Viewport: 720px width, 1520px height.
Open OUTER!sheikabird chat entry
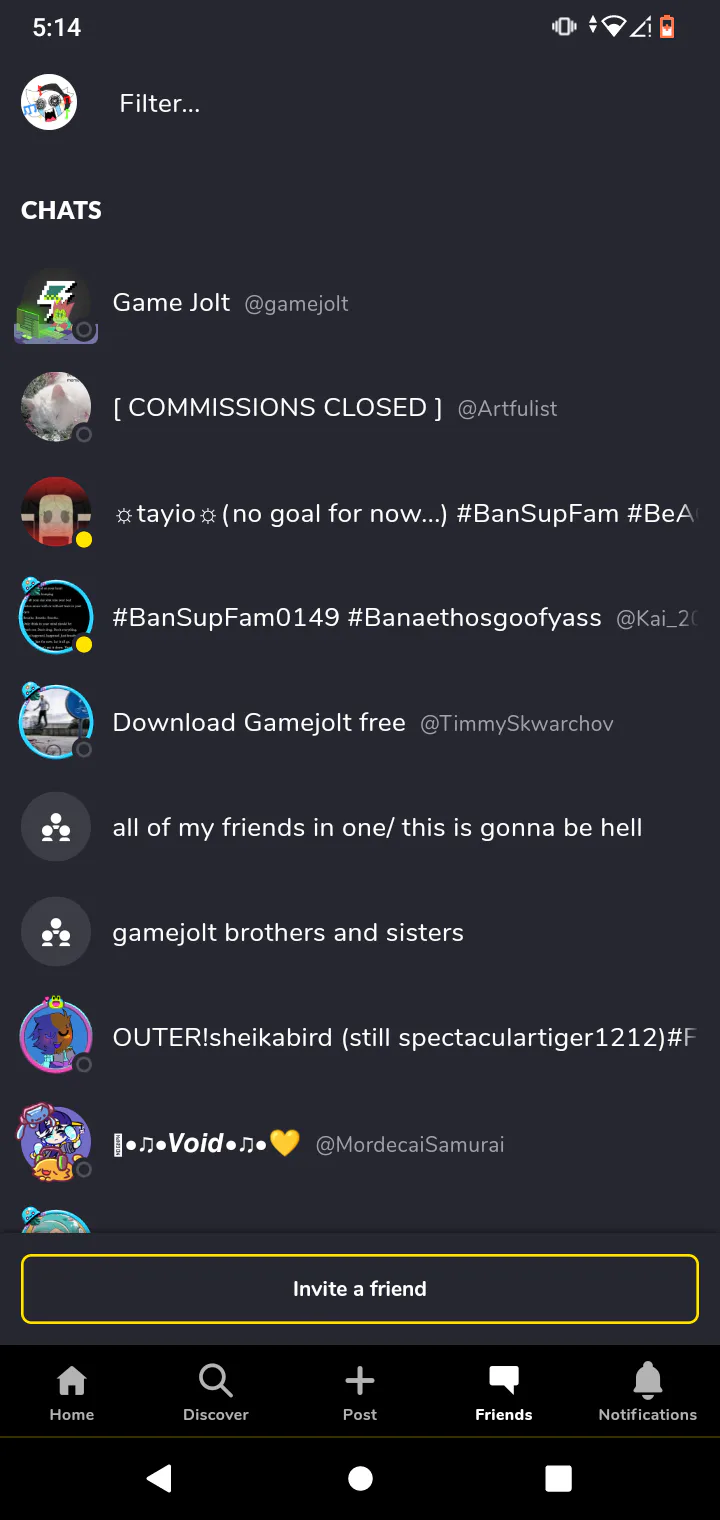[x=360, y=1038]
